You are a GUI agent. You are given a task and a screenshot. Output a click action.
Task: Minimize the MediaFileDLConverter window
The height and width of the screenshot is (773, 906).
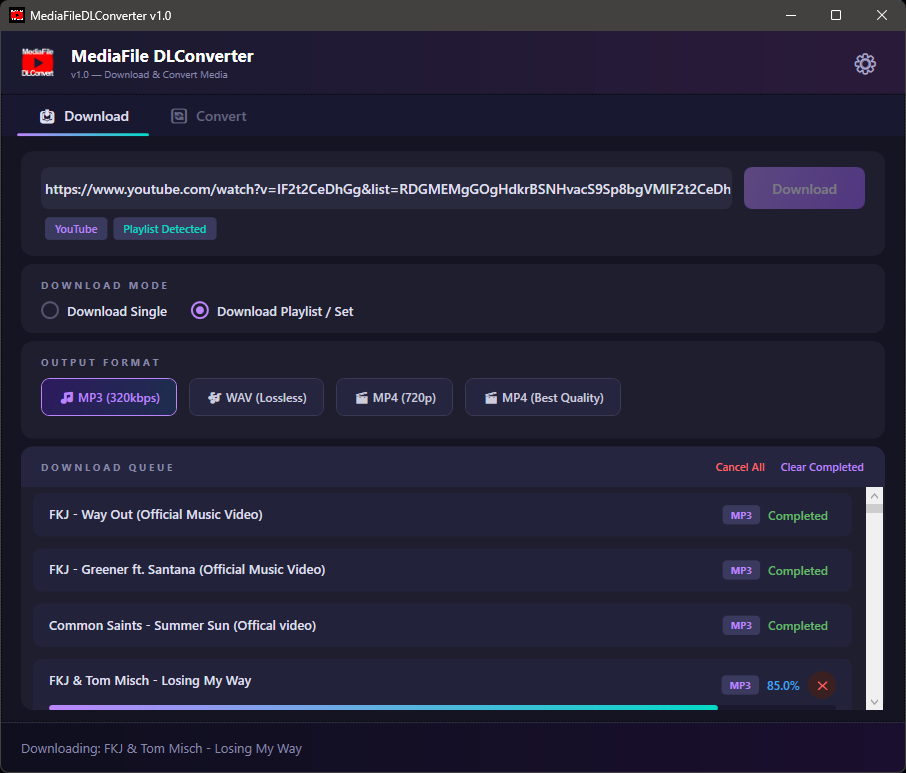pyautogui.click(x=791, y=16)
